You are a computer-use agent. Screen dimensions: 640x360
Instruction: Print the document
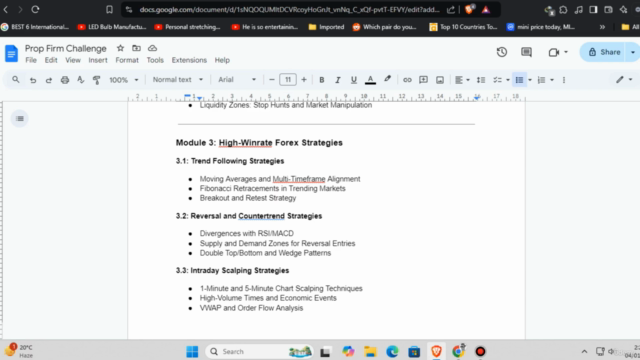tap(64, 80)
